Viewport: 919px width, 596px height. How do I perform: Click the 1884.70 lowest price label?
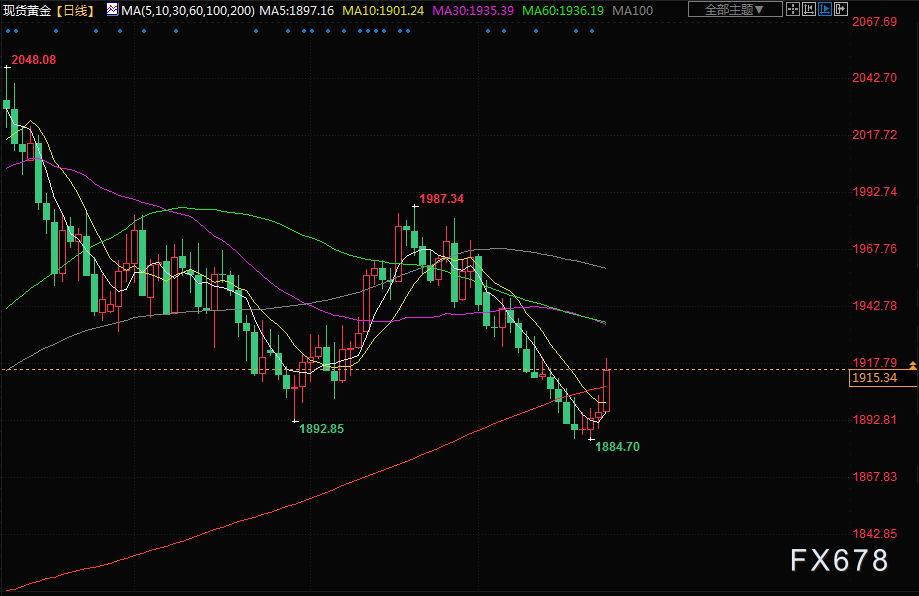coord(617,447)
